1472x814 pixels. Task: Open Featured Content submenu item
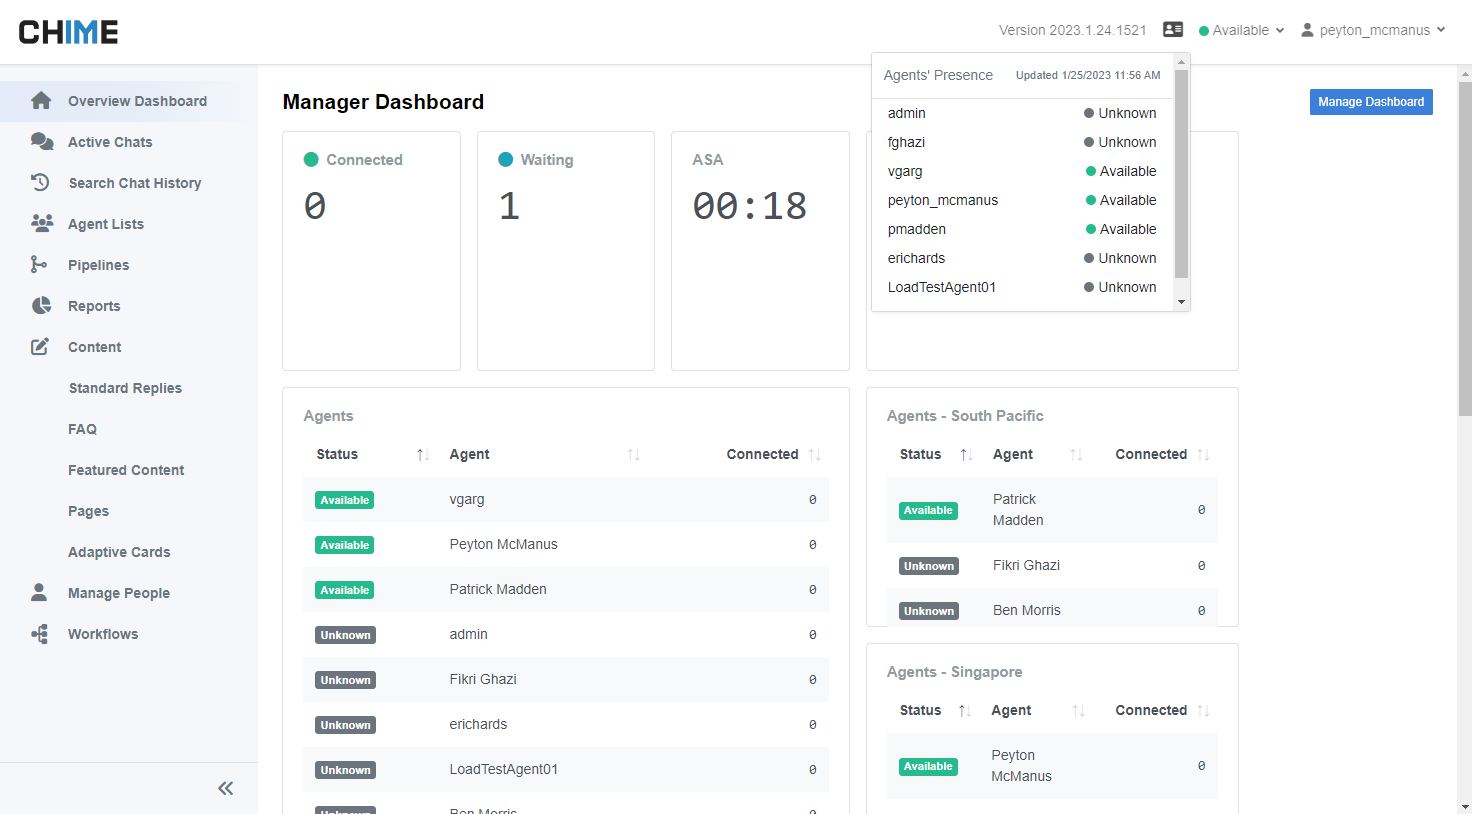click(126, 470)
